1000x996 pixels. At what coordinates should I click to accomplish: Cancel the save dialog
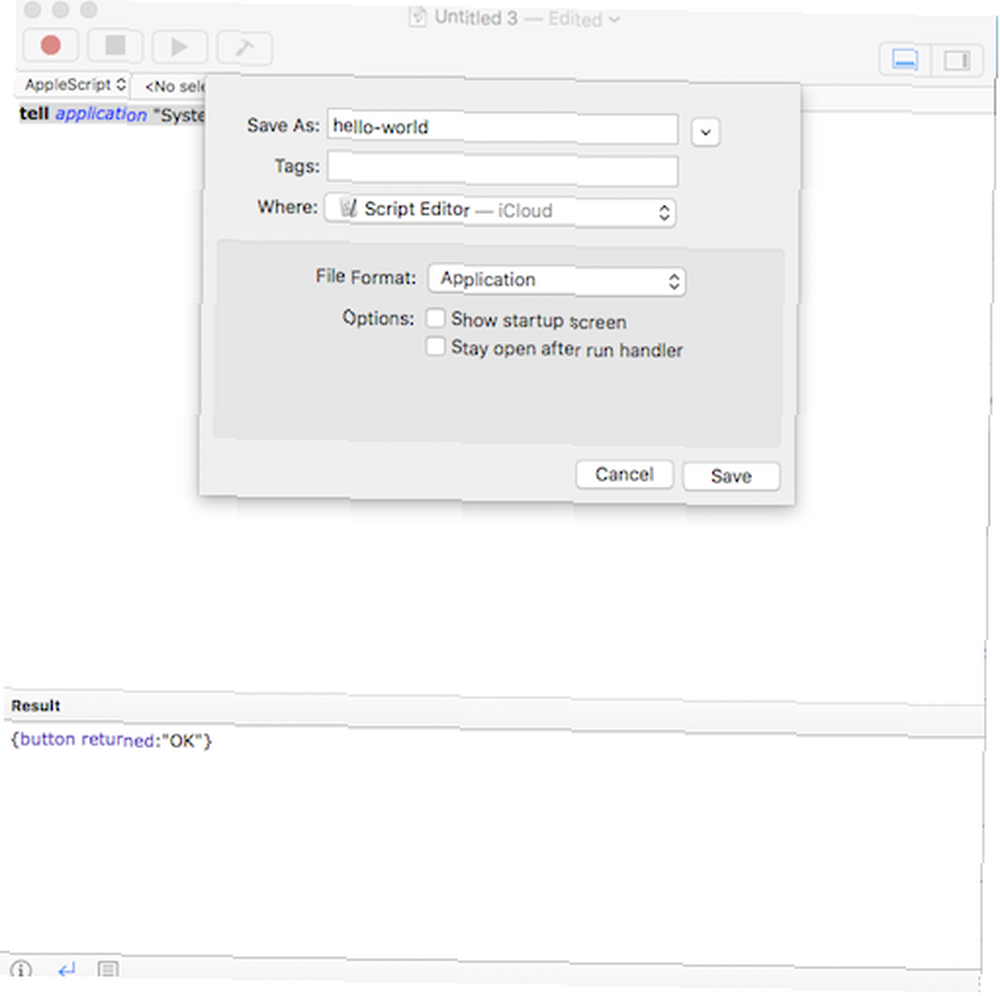[624, 474]
